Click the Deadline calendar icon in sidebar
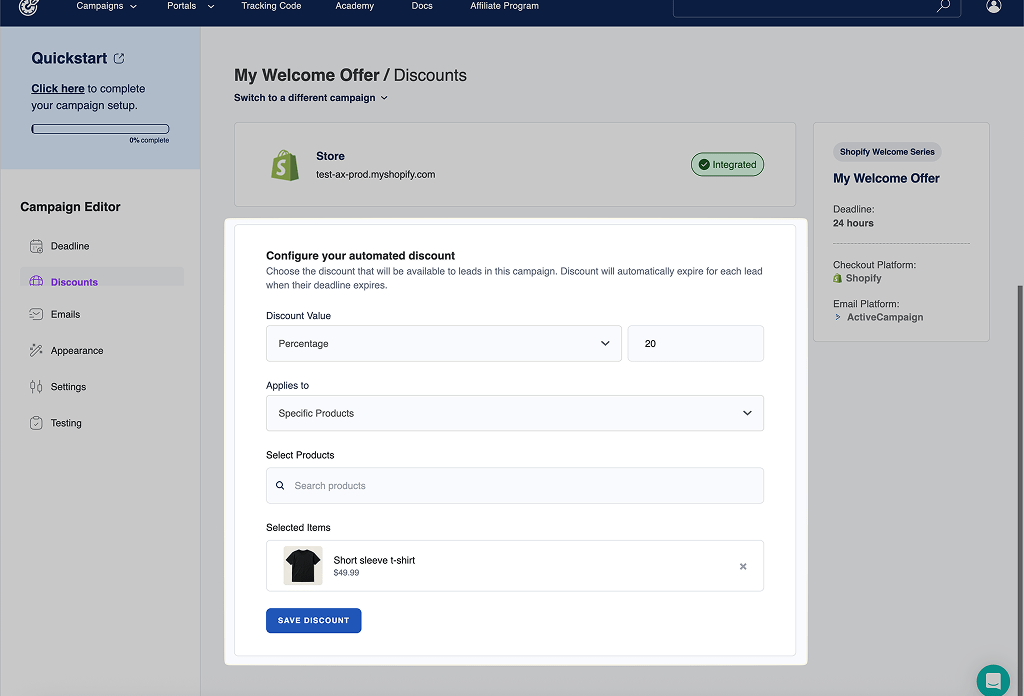The height and width of the screenshot is (696, 1024). point(37,246)
